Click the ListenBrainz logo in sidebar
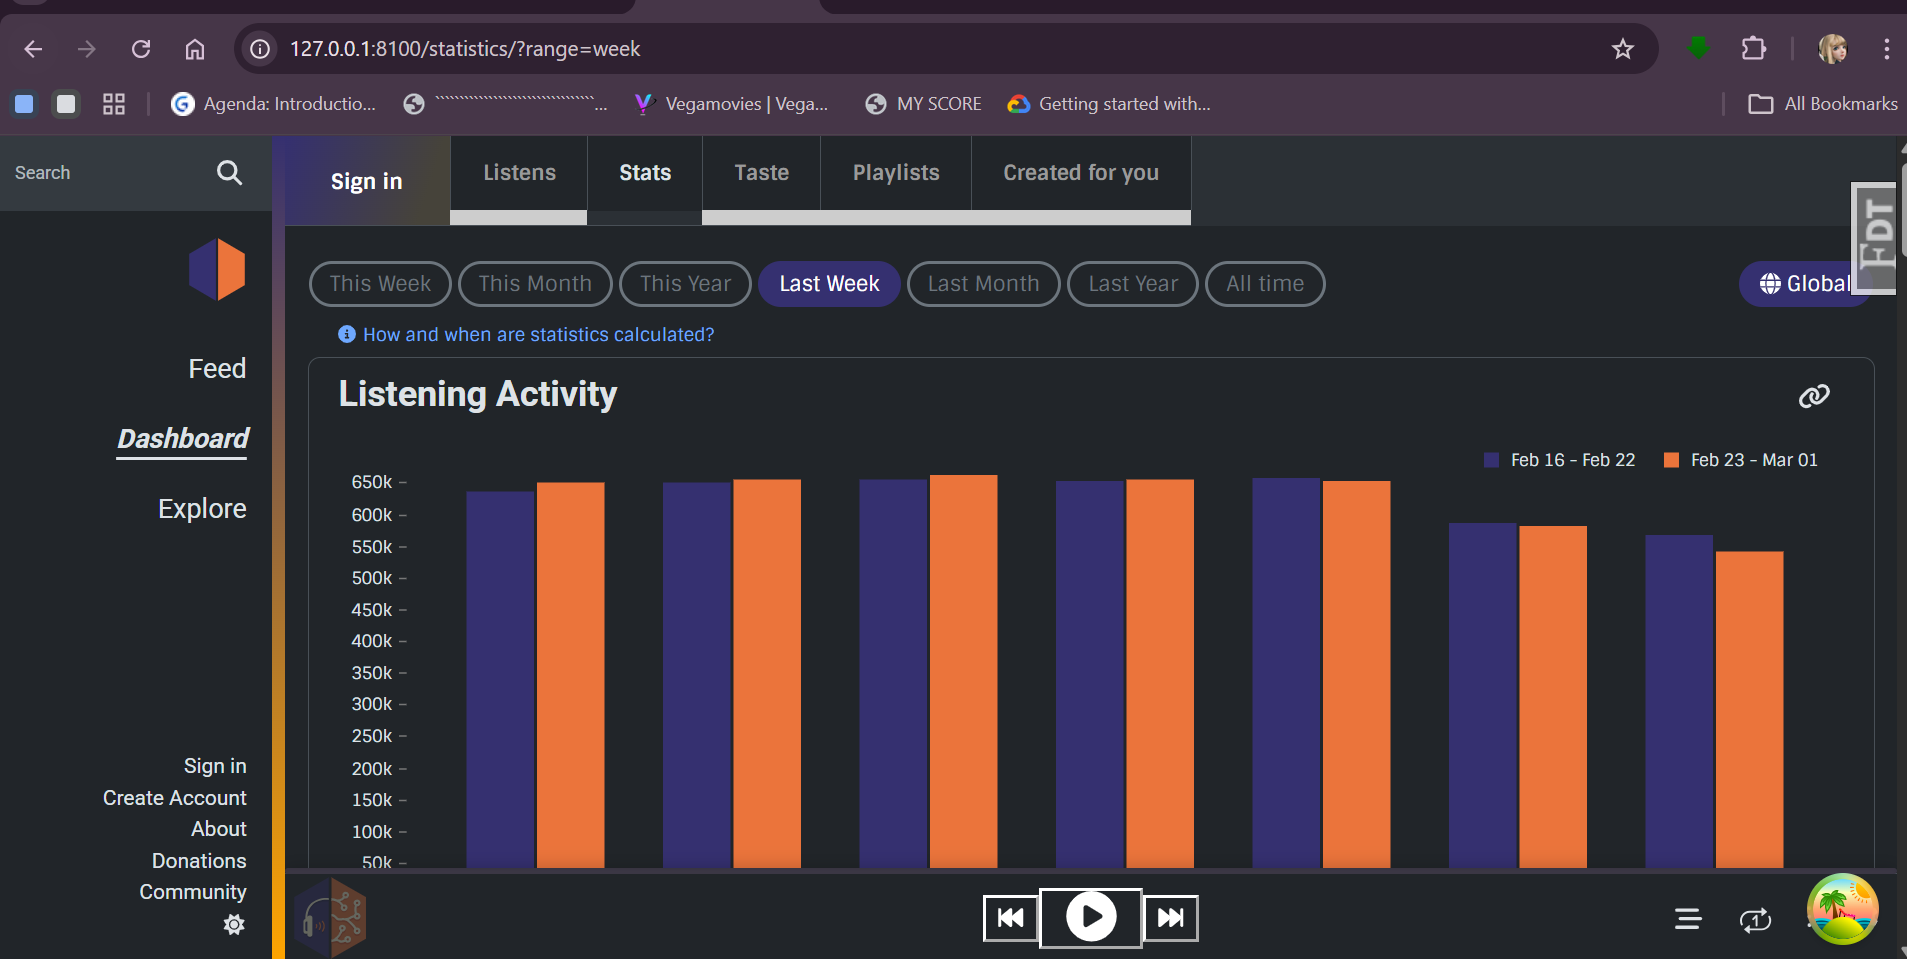This screenshot has height=959, width=1907. pos(217,269)
